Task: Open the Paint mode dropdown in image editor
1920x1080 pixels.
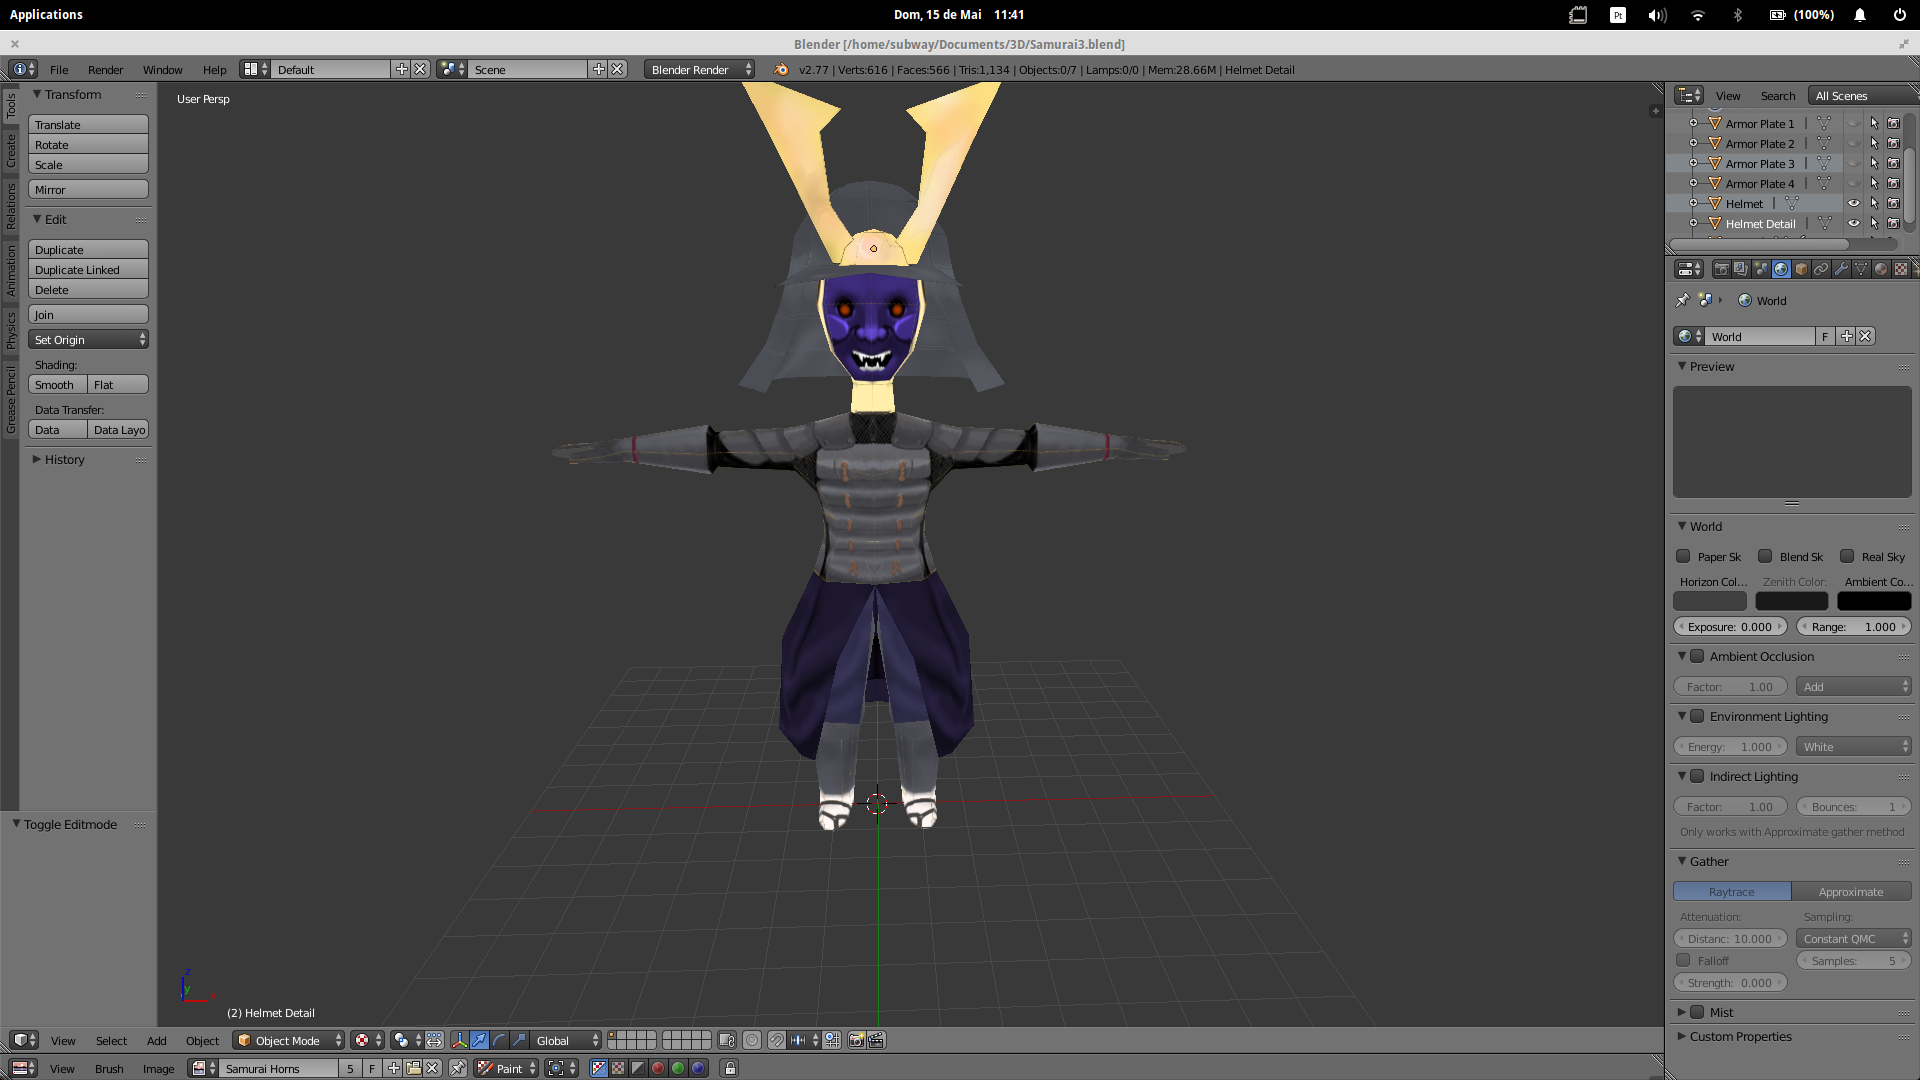Action: [506, 1068]
